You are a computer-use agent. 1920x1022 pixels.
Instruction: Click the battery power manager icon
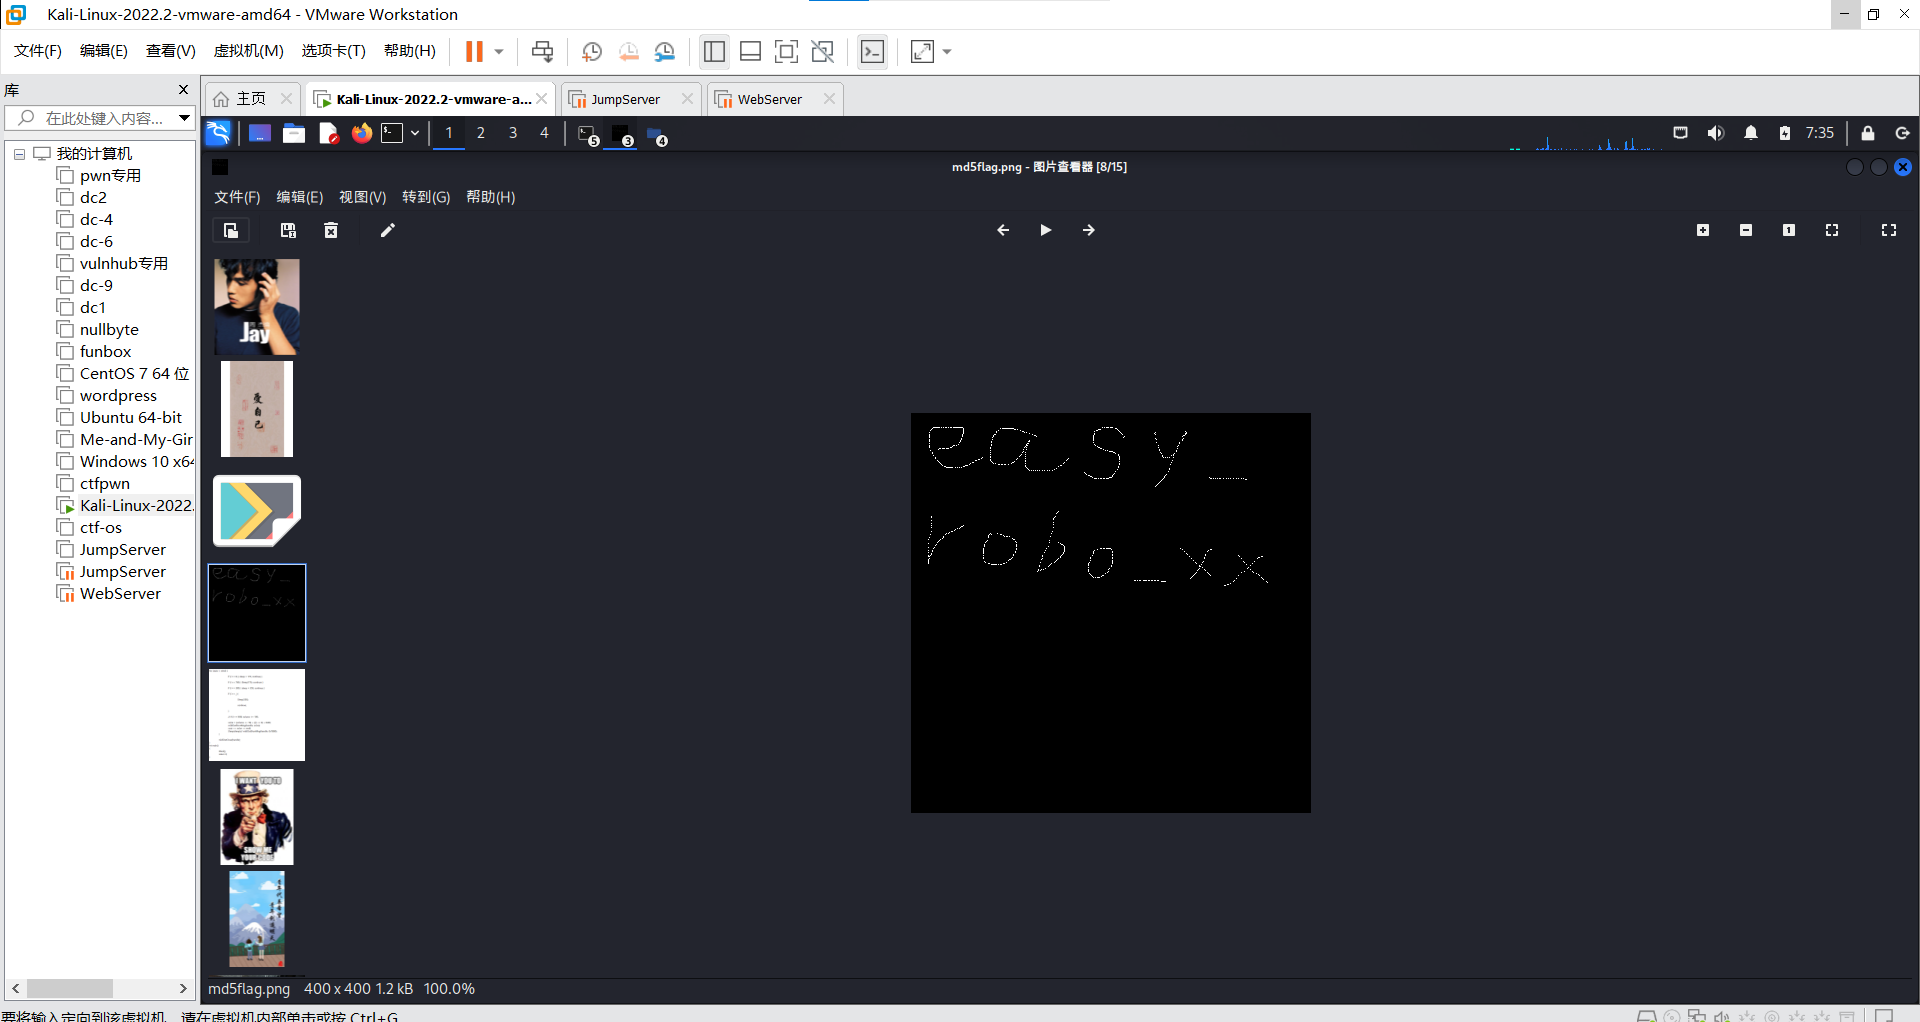point(1785,133)
